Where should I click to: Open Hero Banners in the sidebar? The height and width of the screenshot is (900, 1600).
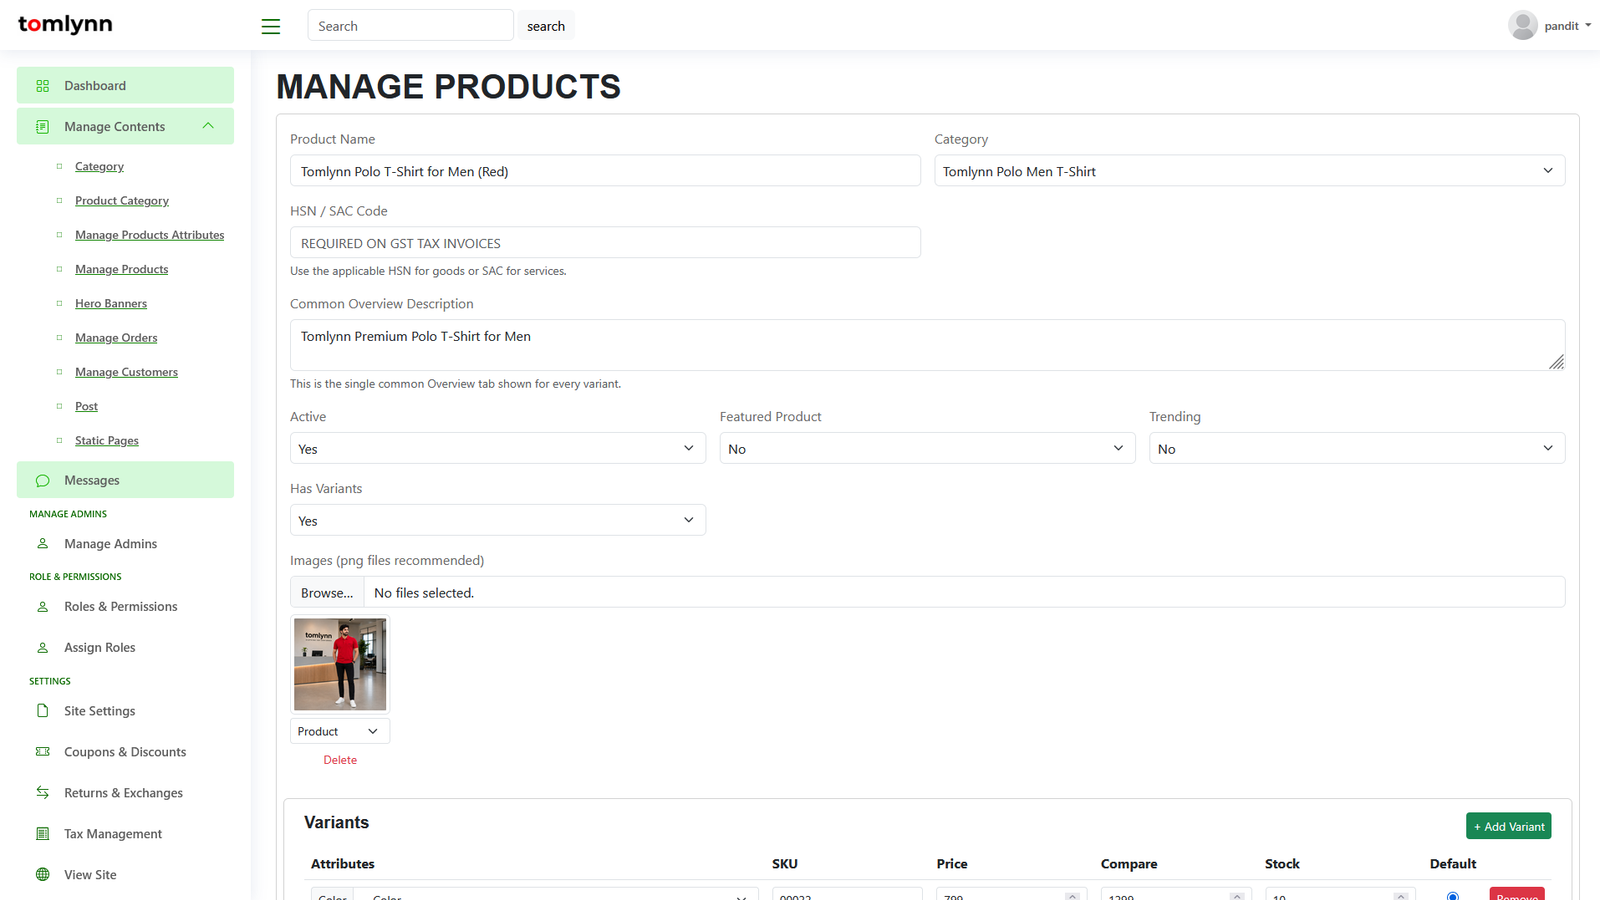click(x=111, y=304)
